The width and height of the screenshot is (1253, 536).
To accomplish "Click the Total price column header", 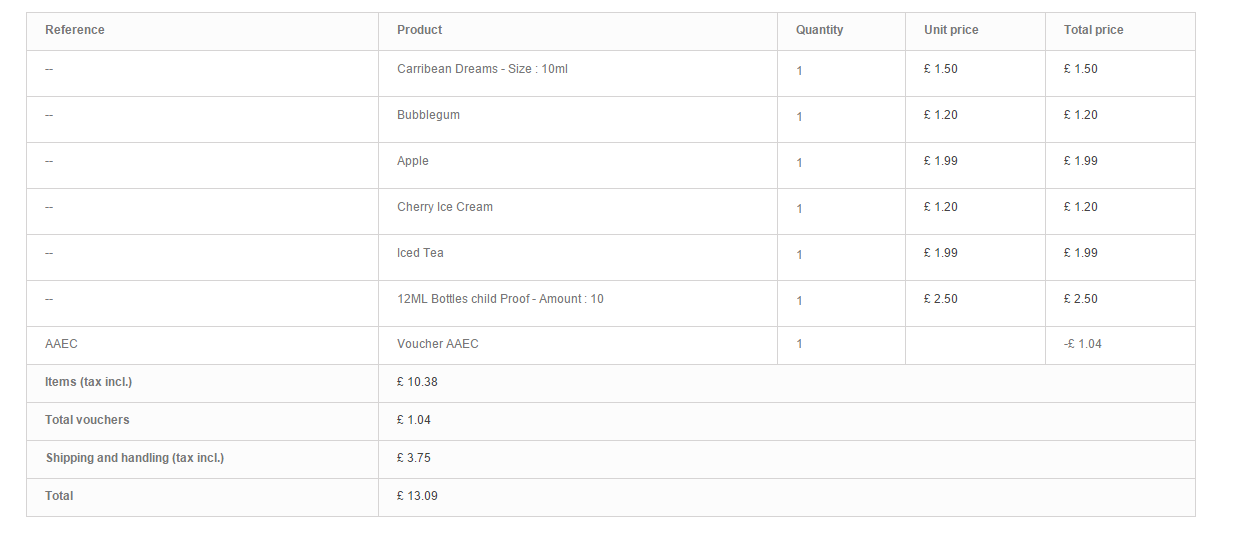I will tap(1094, 30).
